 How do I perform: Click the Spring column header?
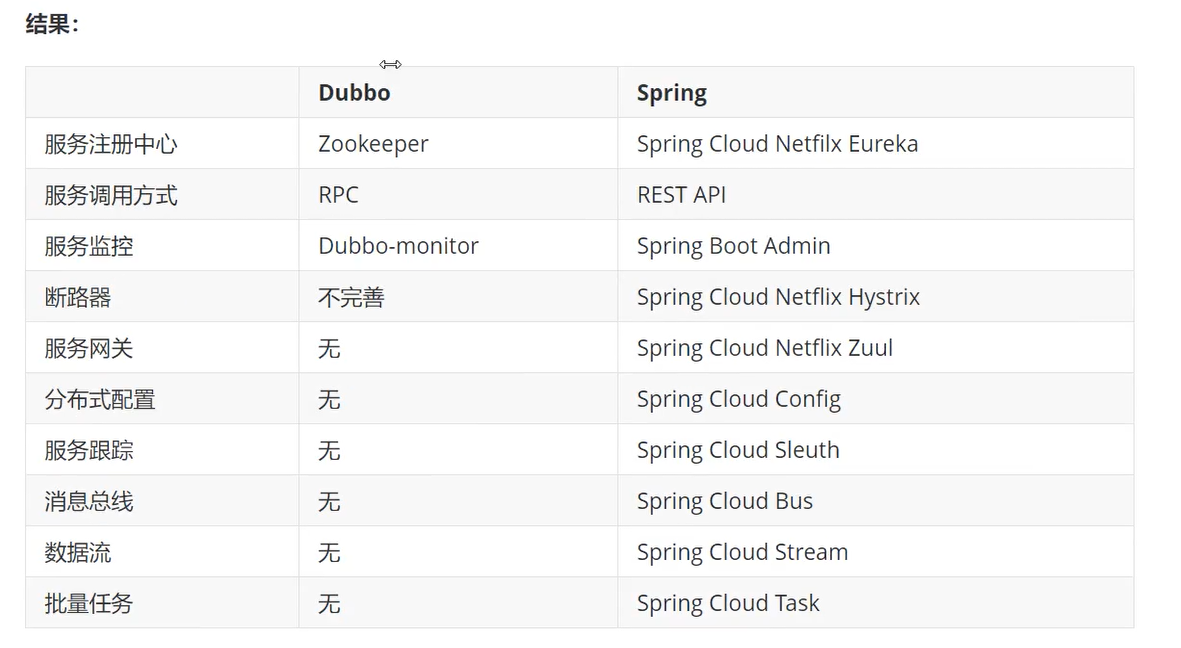tap(875, 92)
